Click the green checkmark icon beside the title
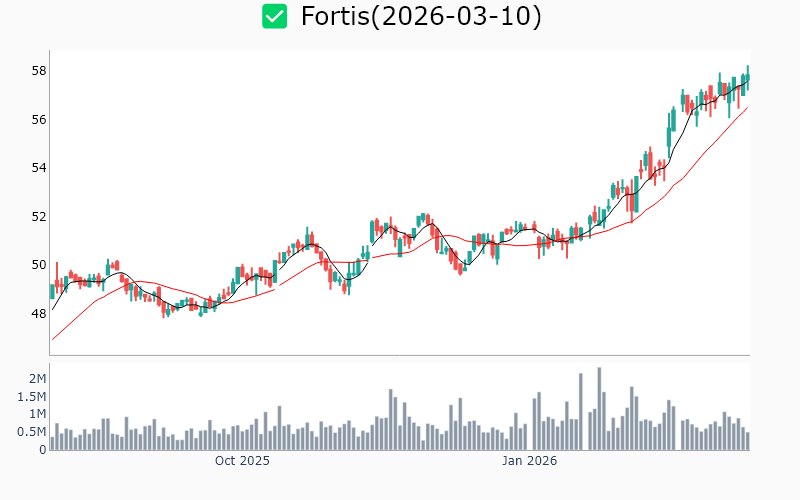 coord(274,16)
